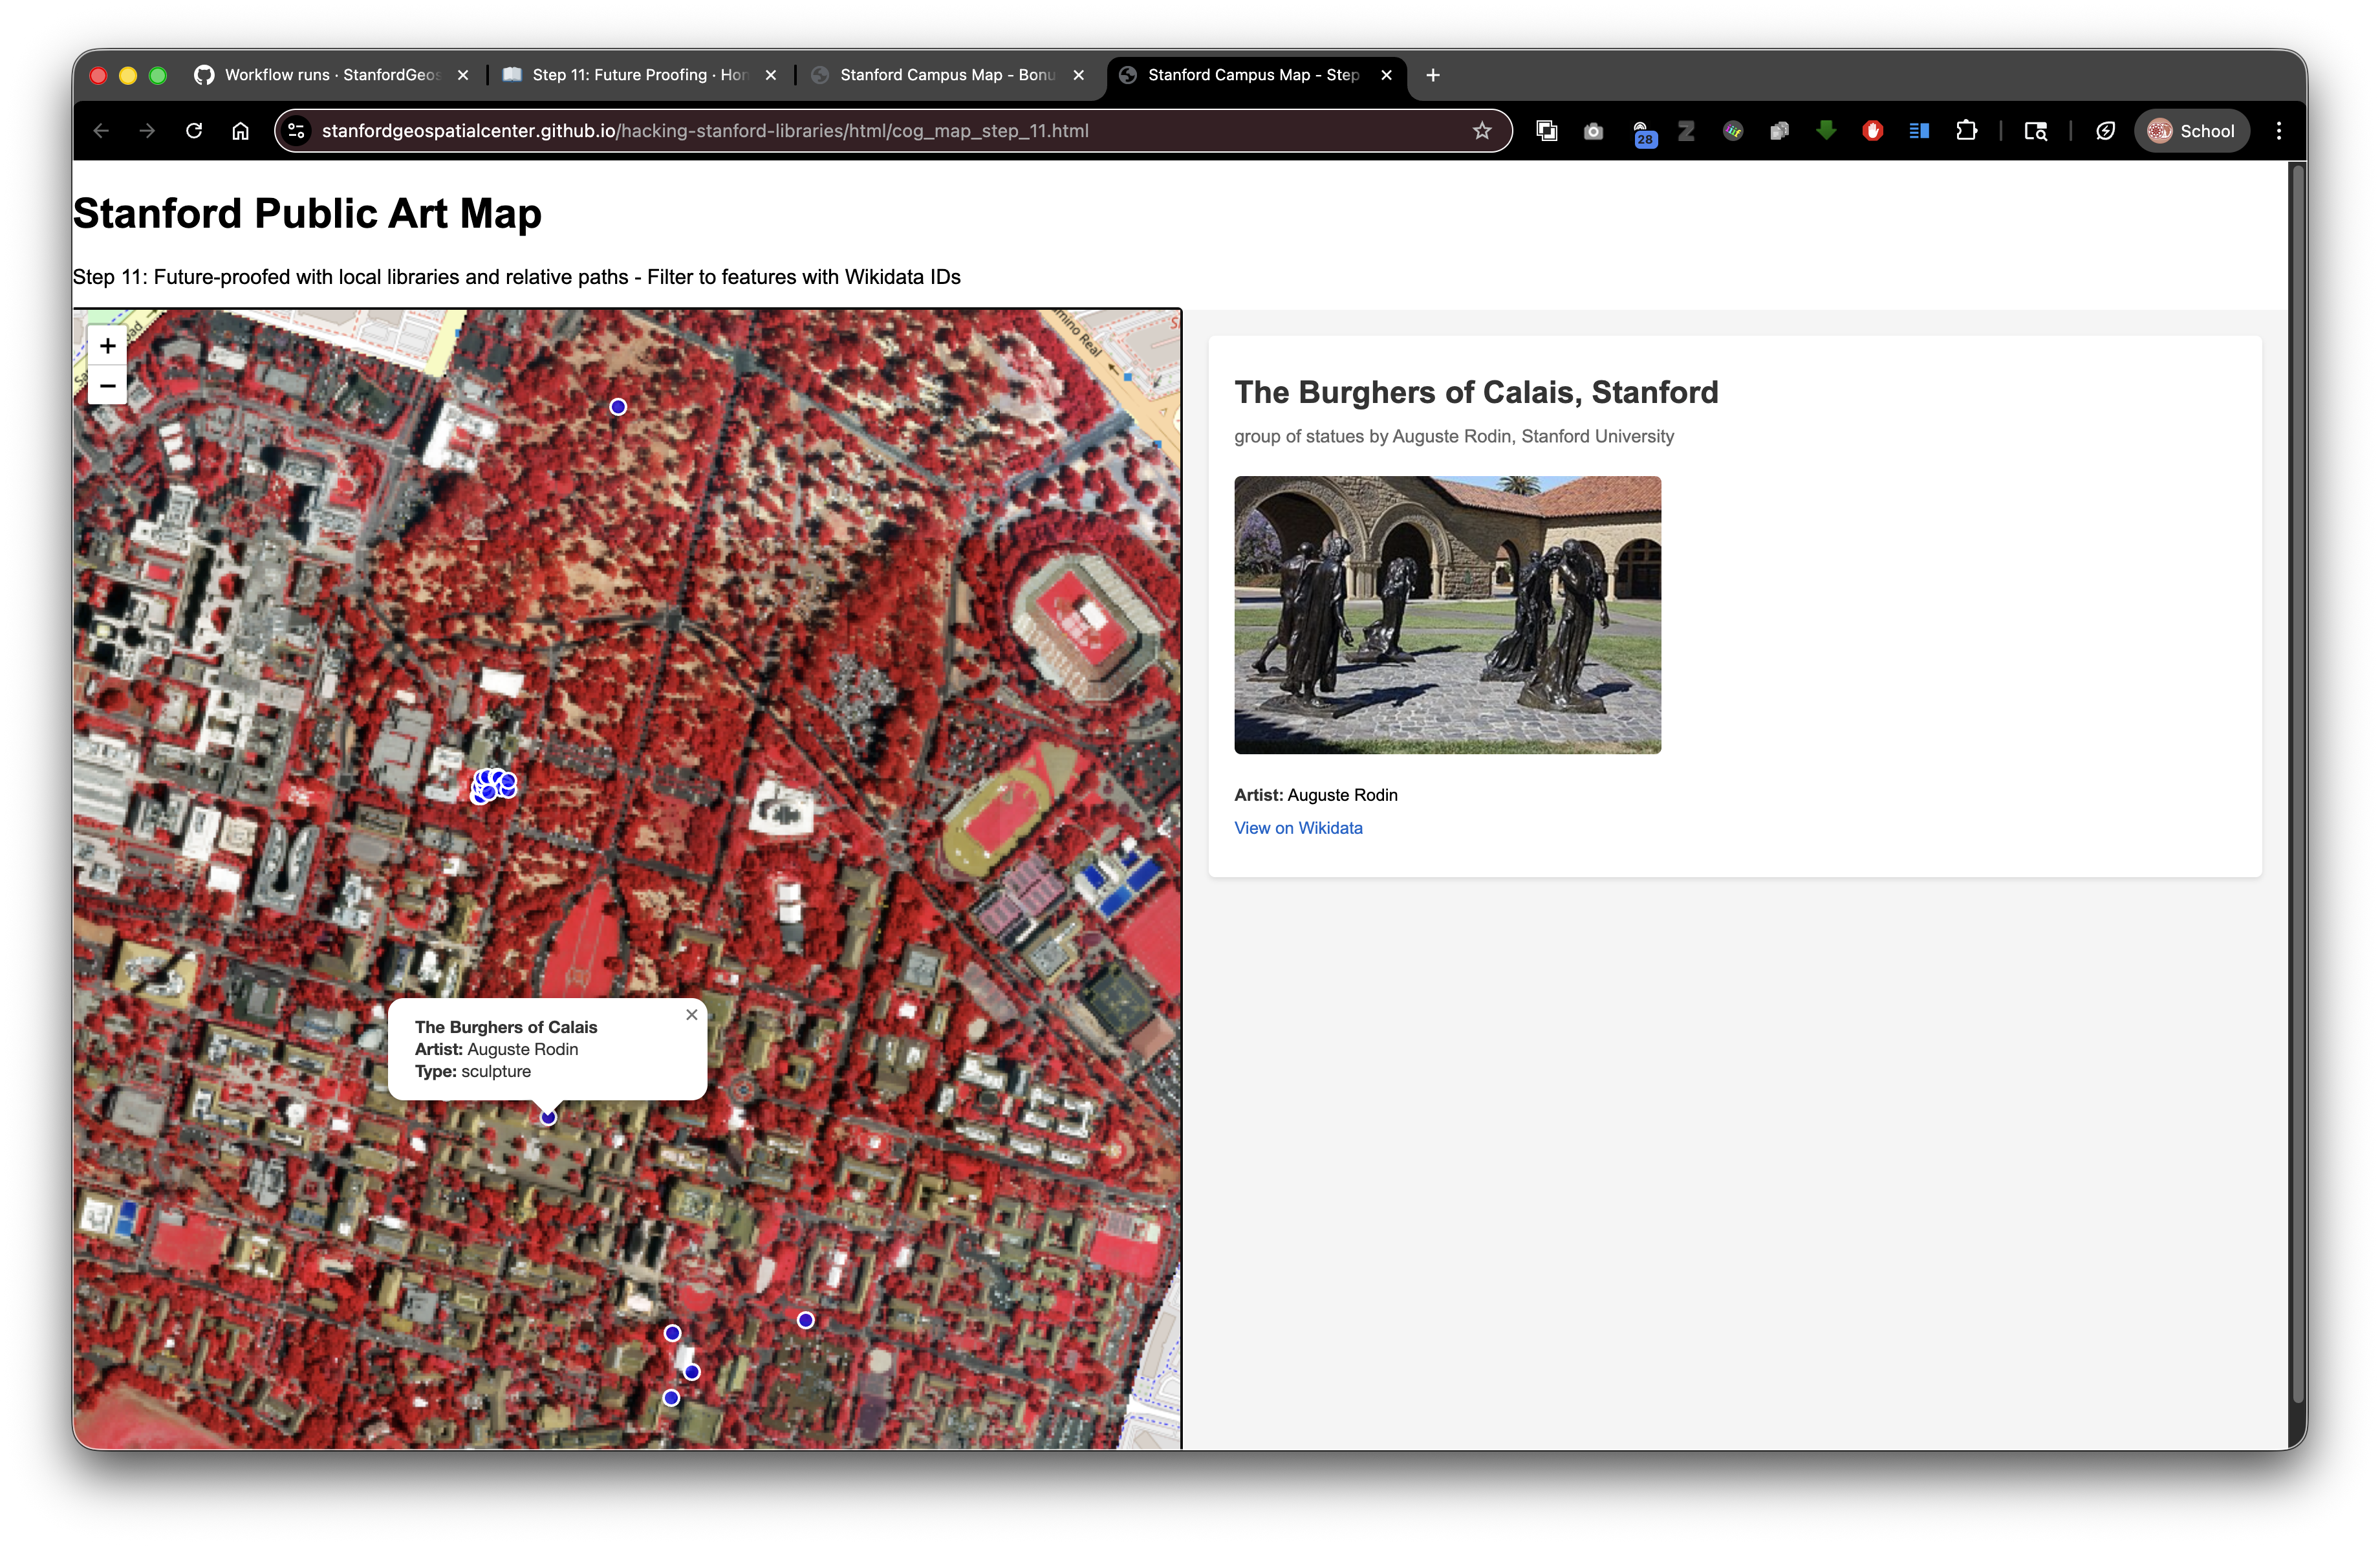Open the IIIF extension icon
The image size is (2380, 1546).
[1732, 130]
